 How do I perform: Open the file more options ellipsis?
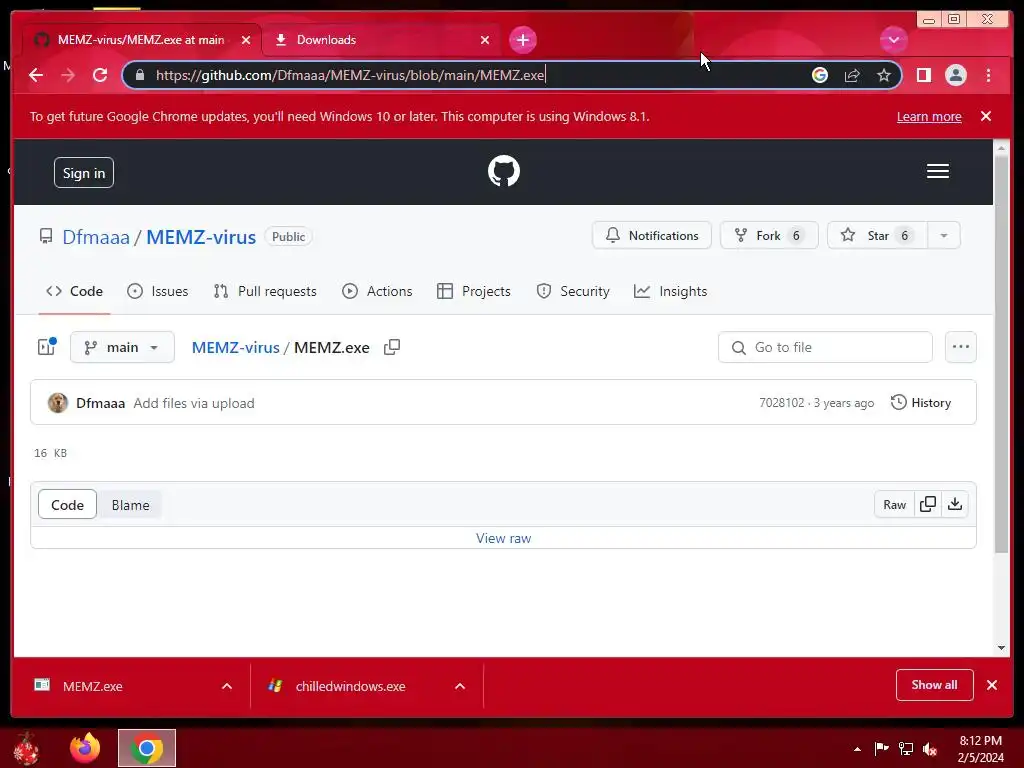click(x=961, y=347)
